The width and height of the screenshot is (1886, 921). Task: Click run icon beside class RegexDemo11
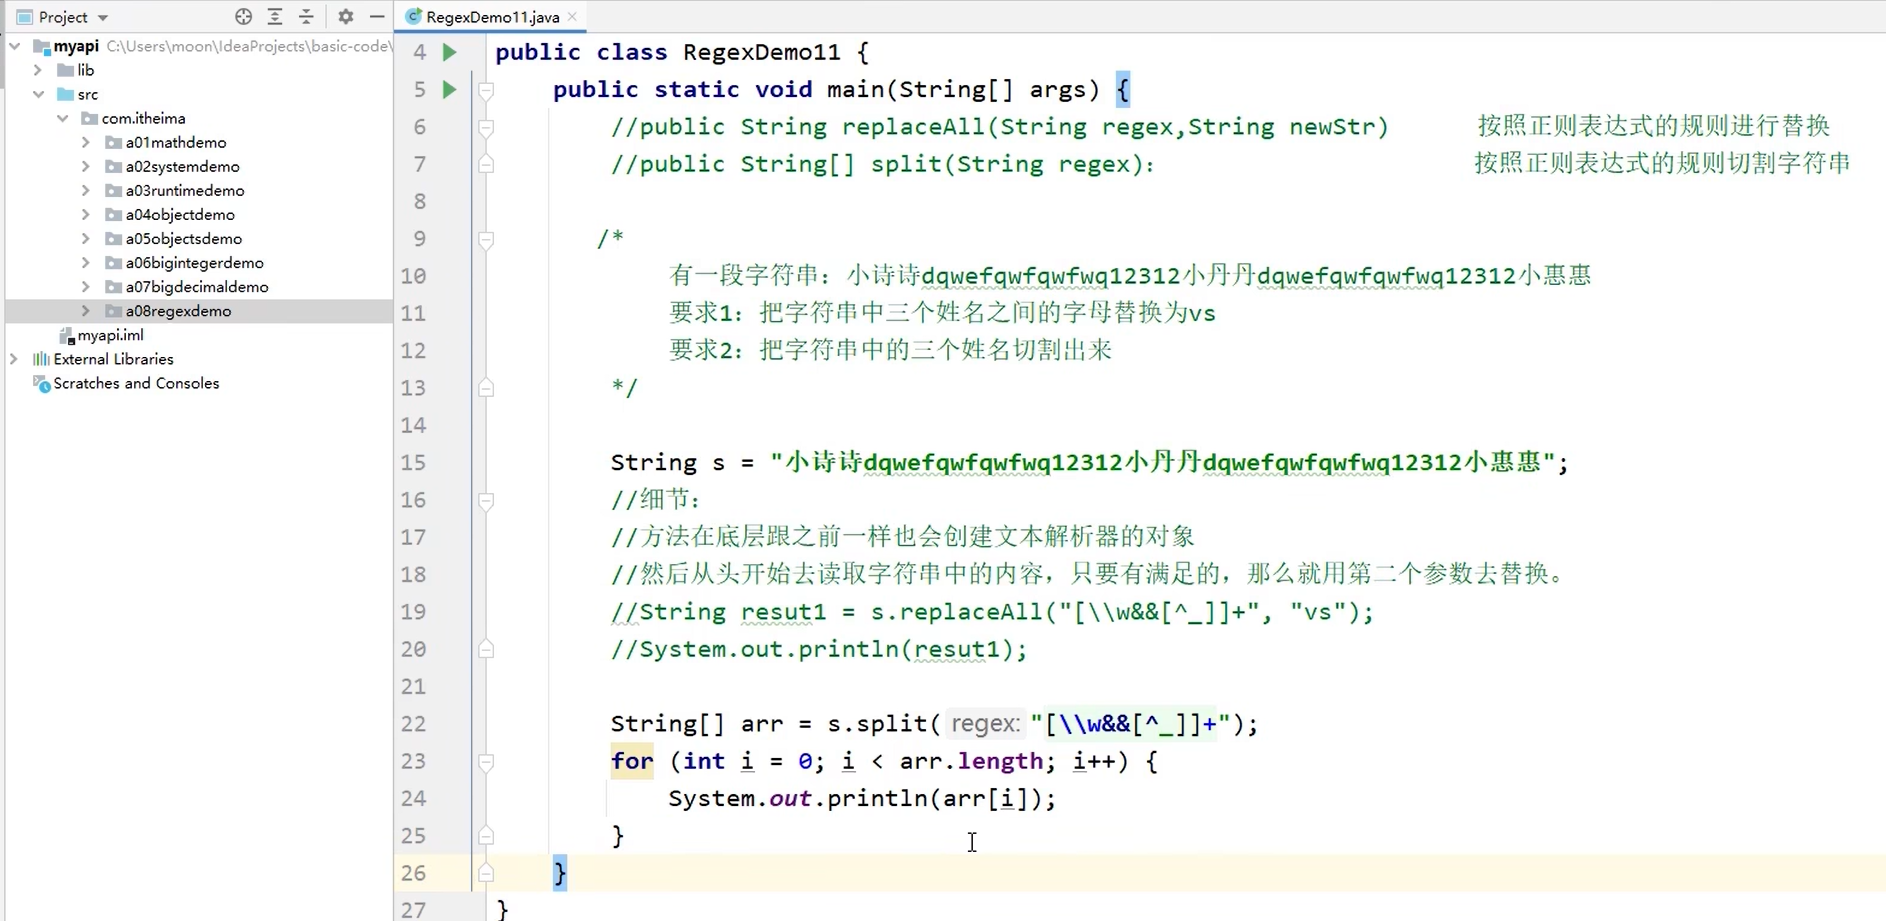(x=448, y=52)
